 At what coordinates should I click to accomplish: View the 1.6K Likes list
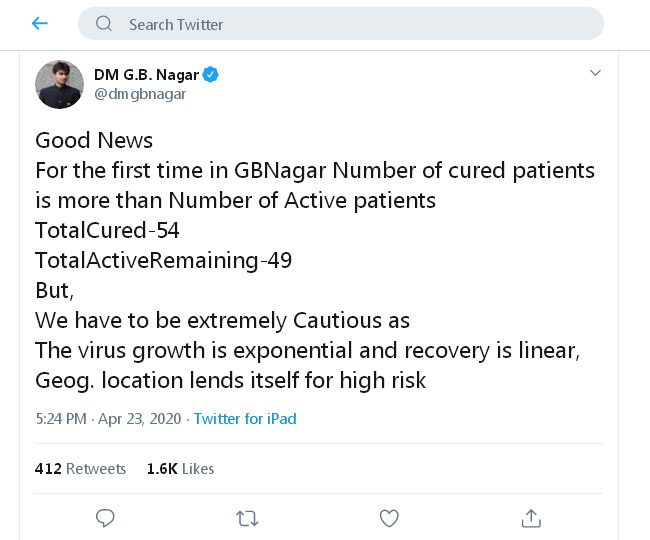pyautogui.click(x=180, y=468)
